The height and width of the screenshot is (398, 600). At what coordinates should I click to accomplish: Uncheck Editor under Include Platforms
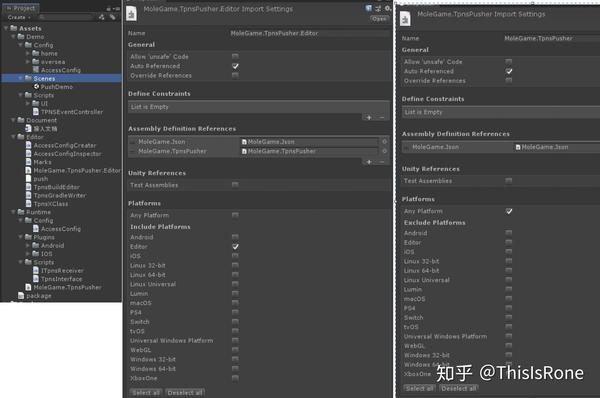[235, 247]
